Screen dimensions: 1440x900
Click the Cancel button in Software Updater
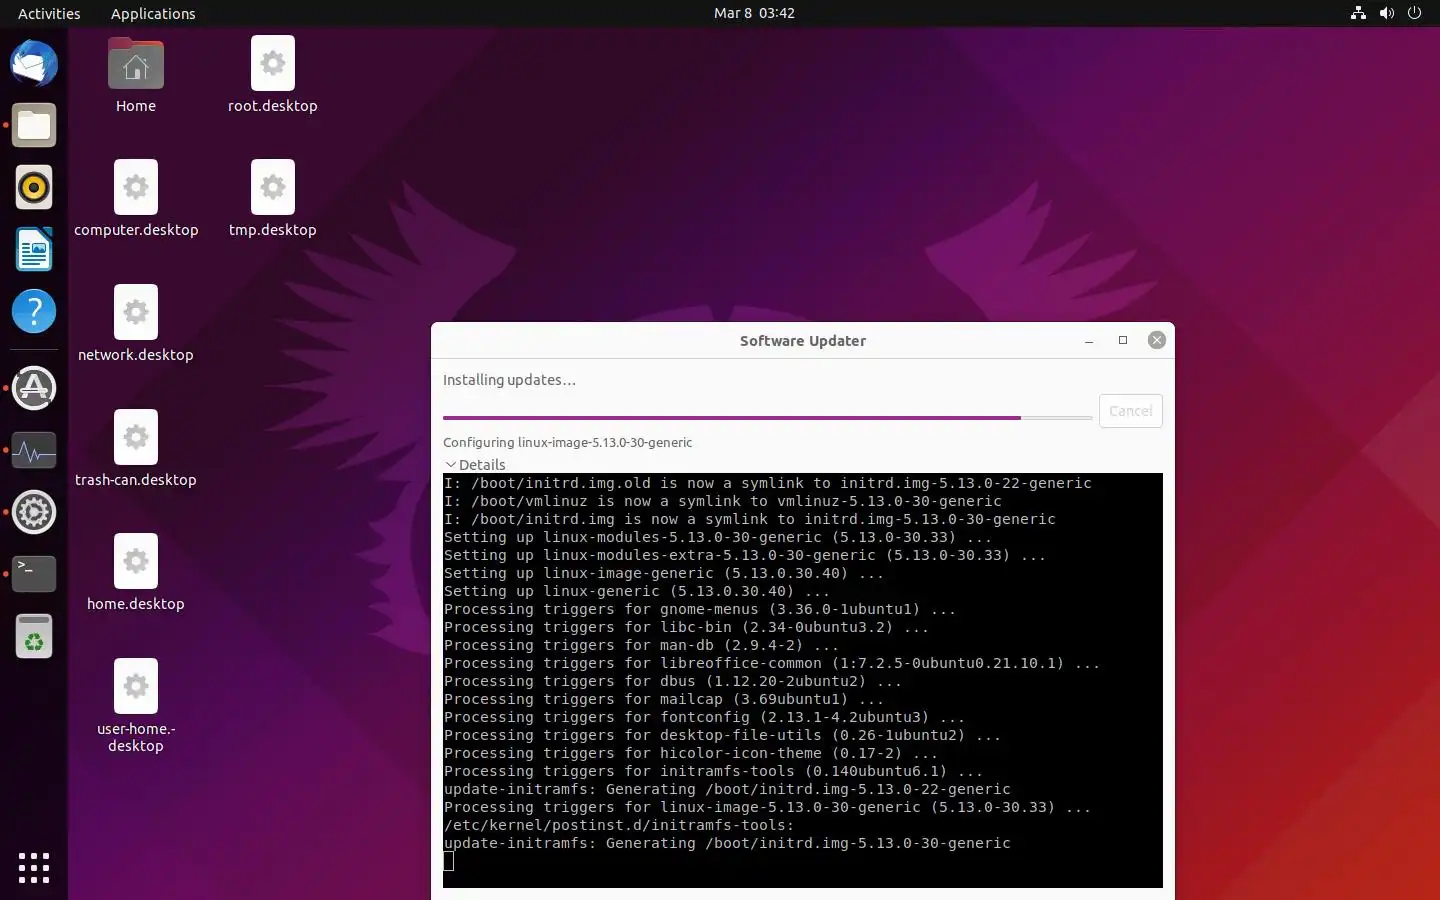(x=1130, y=411)
